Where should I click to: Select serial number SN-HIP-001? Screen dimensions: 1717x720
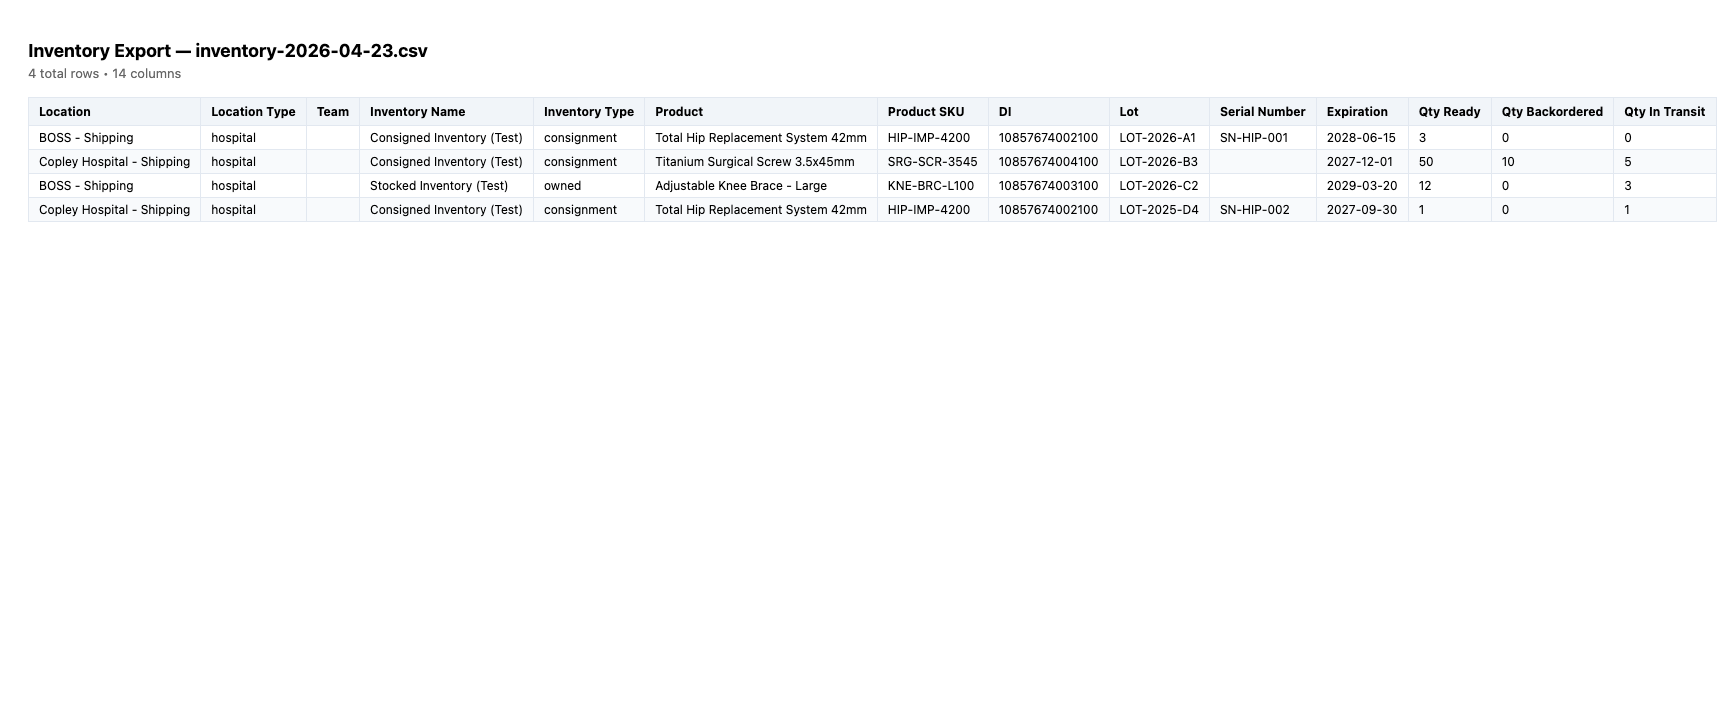[1254, 138]
